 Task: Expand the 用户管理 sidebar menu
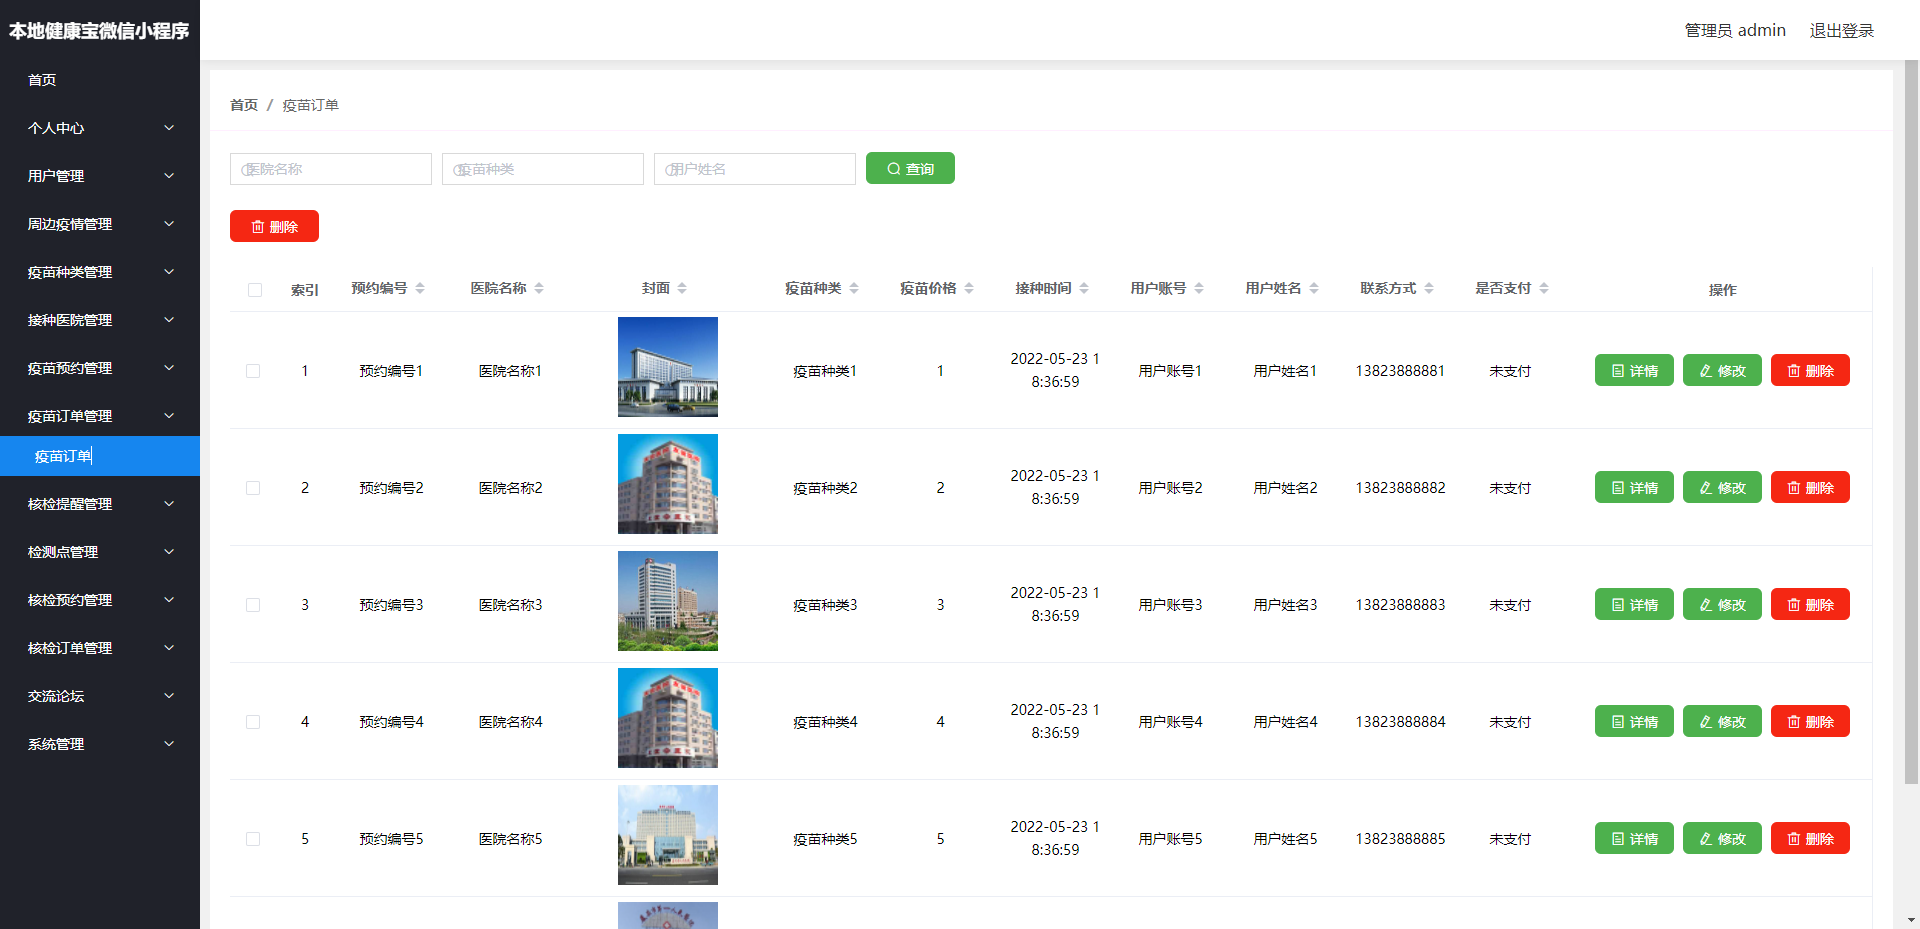100,176
